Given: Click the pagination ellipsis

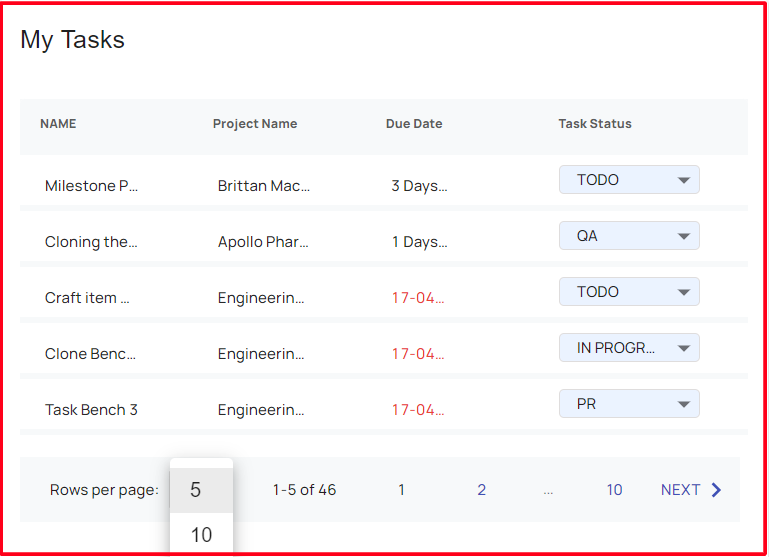Looking at the screenshot, I should click(x=548, y=491).
